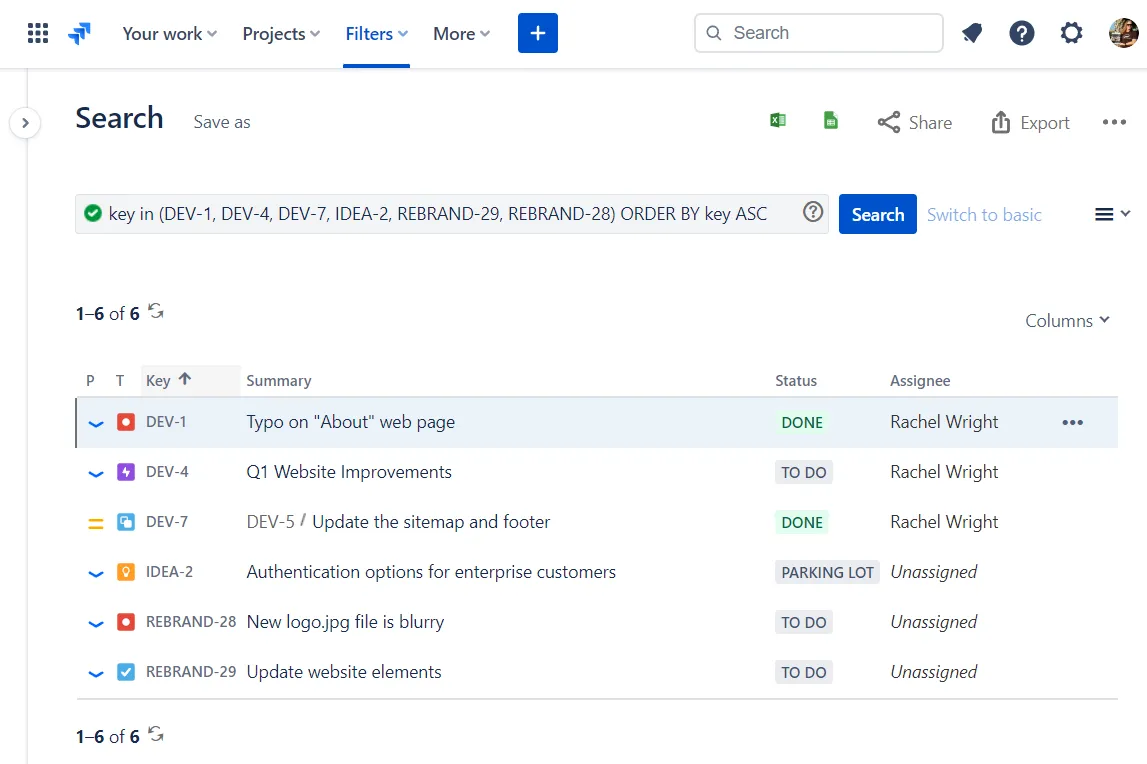Open the settings gear icon
This screenshot has height=764, width=1147.
(x=1071, y=33)
